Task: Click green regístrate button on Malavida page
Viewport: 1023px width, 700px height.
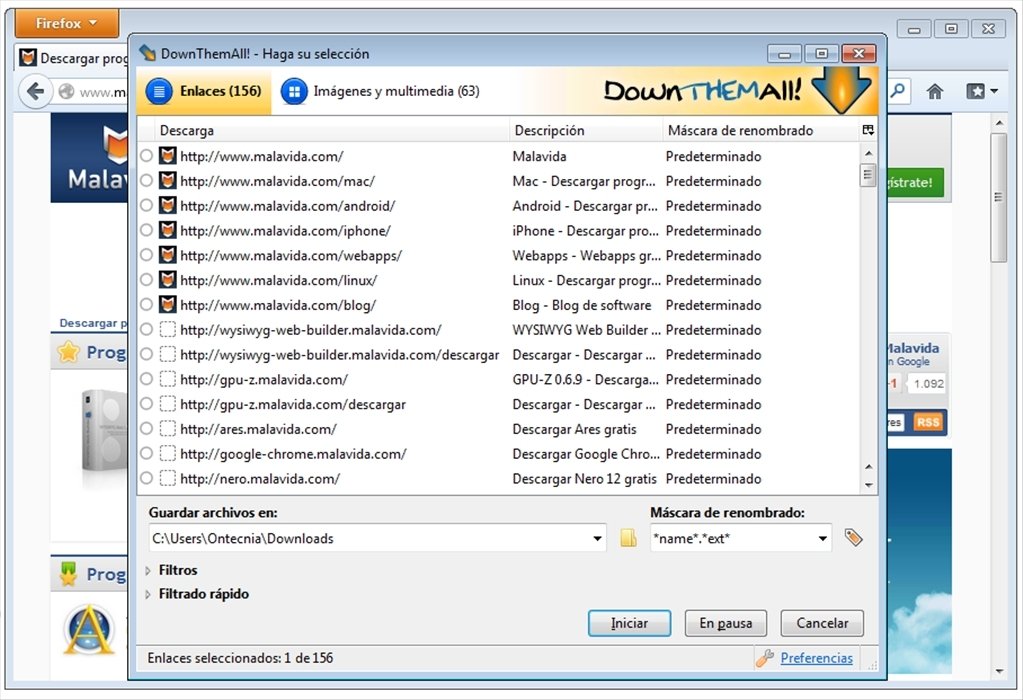Action: [915, 182]
